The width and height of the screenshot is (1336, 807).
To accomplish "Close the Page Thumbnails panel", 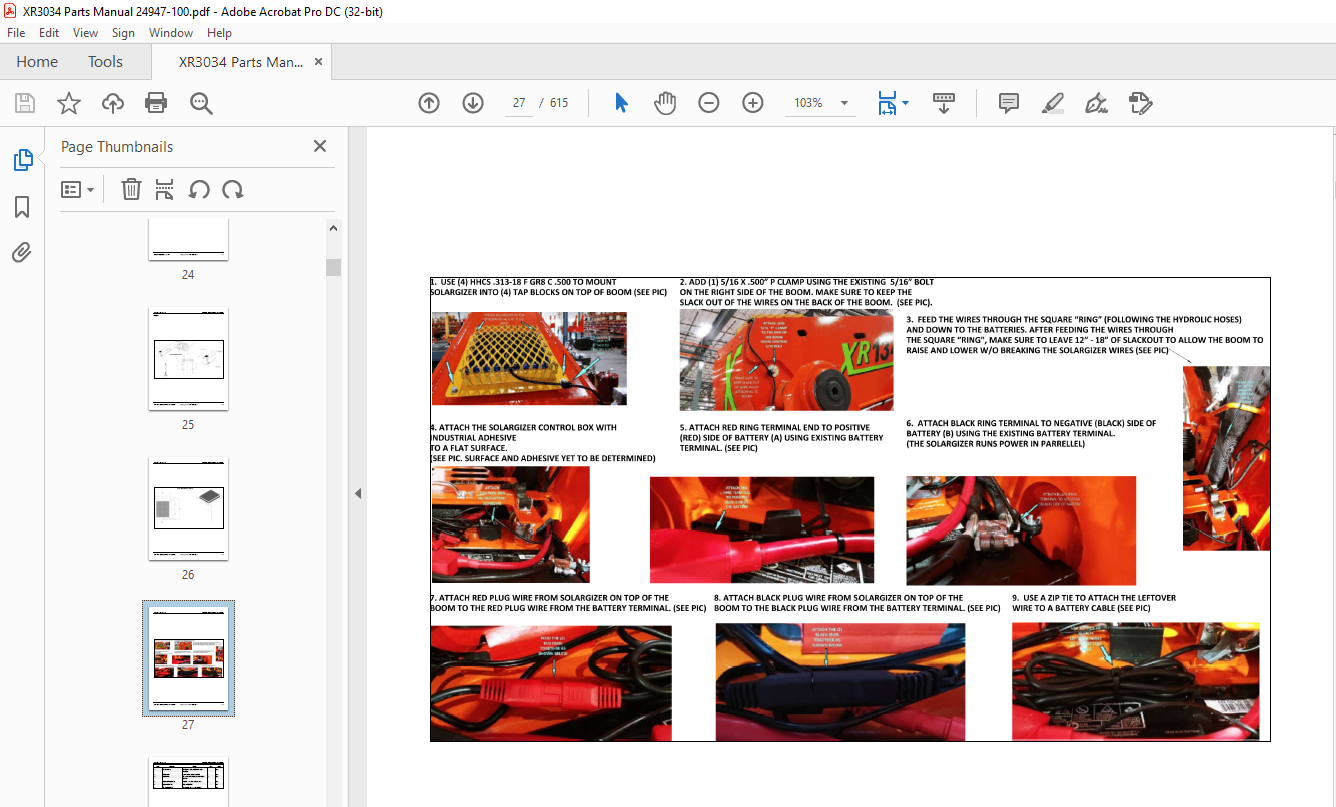I will tap(320, 146).
